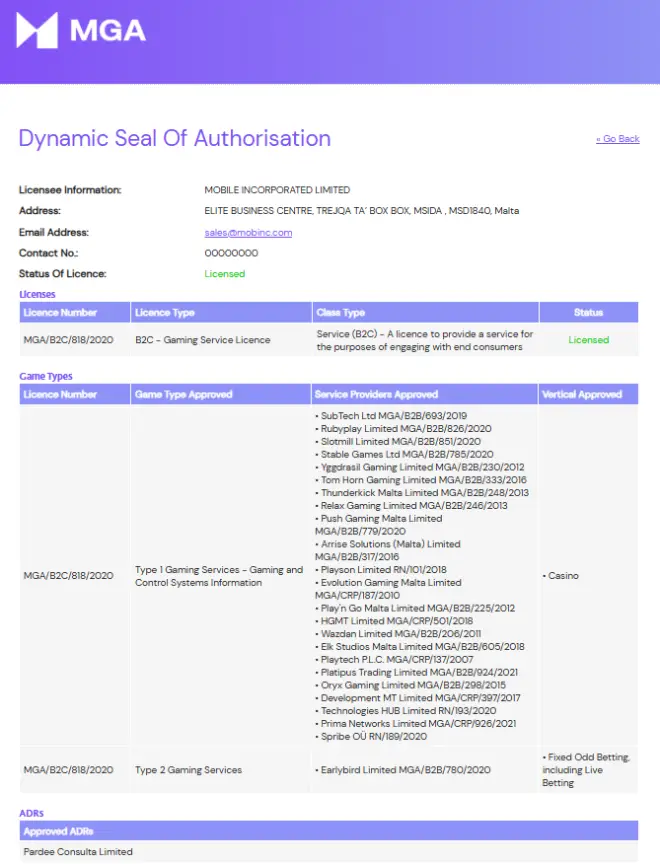Select Prima Networks Limited entry
The height and width of the screenshot is (864, 660).
coord(416,723)
